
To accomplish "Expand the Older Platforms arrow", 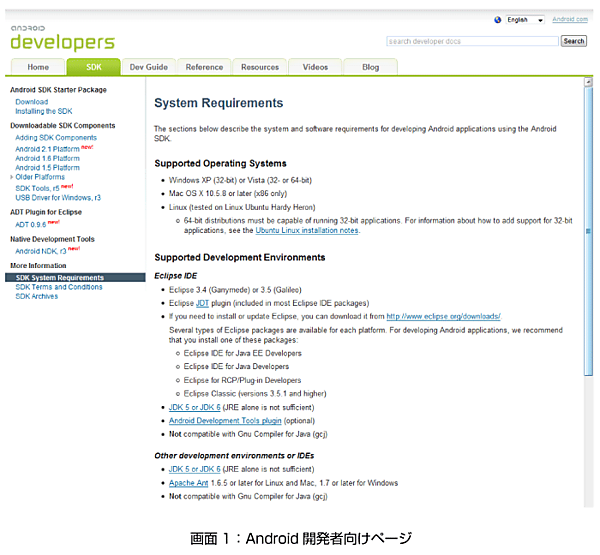I will click(x=11, y=177).
